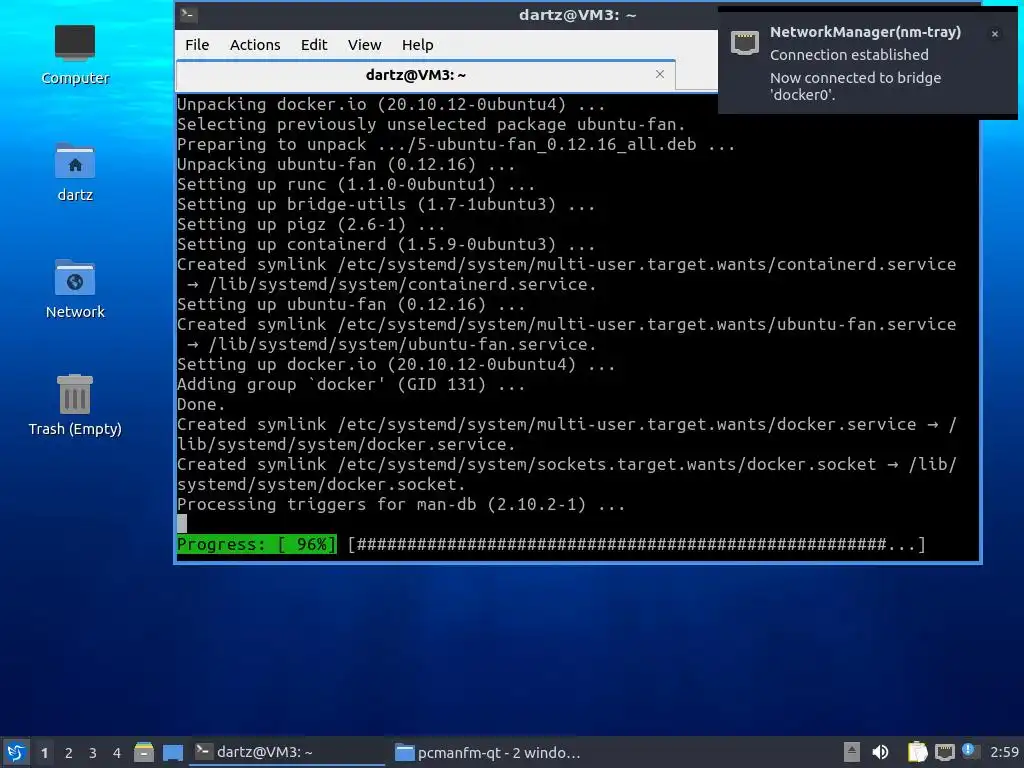Open the dartz home folder icon
1024x768 pixels.
tap(74, 172)
